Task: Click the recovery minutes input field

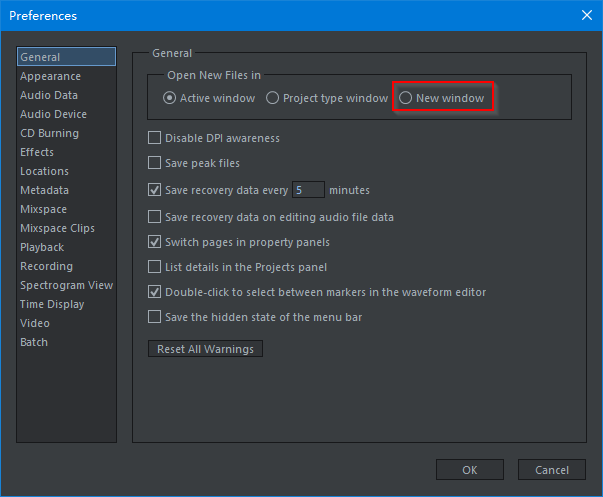Action: pos(309,189)
